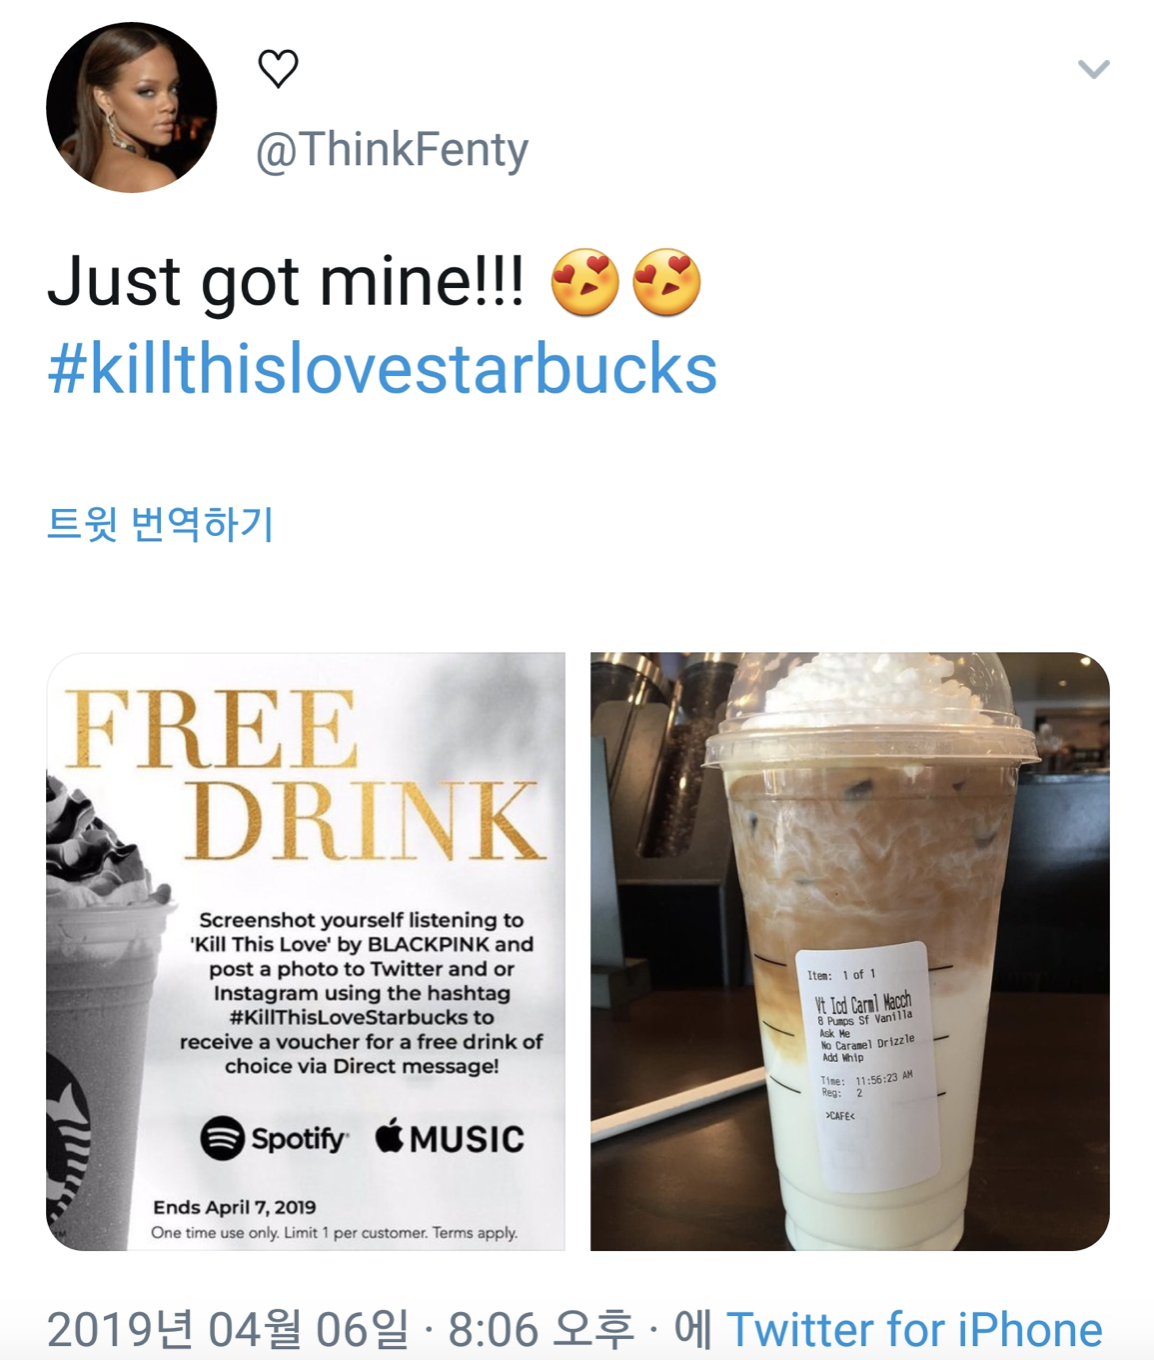
Task: Click the Twitter for iPhone source link
Action: click(914, 1330)
